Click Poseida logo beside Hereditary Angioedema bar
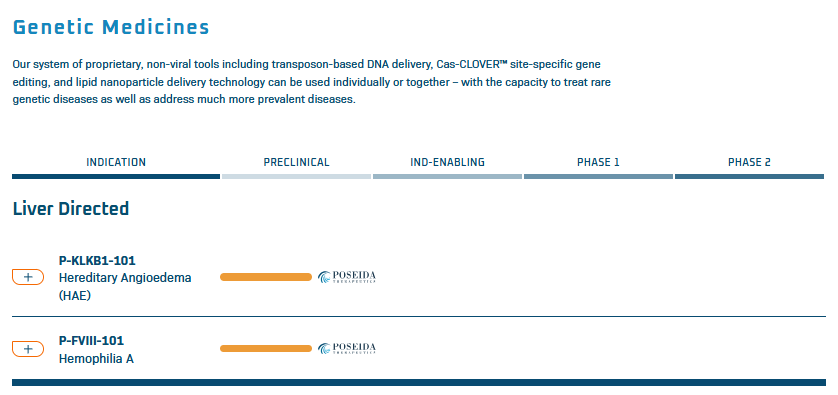Viewport: 838px width, 395px height. 347,277
